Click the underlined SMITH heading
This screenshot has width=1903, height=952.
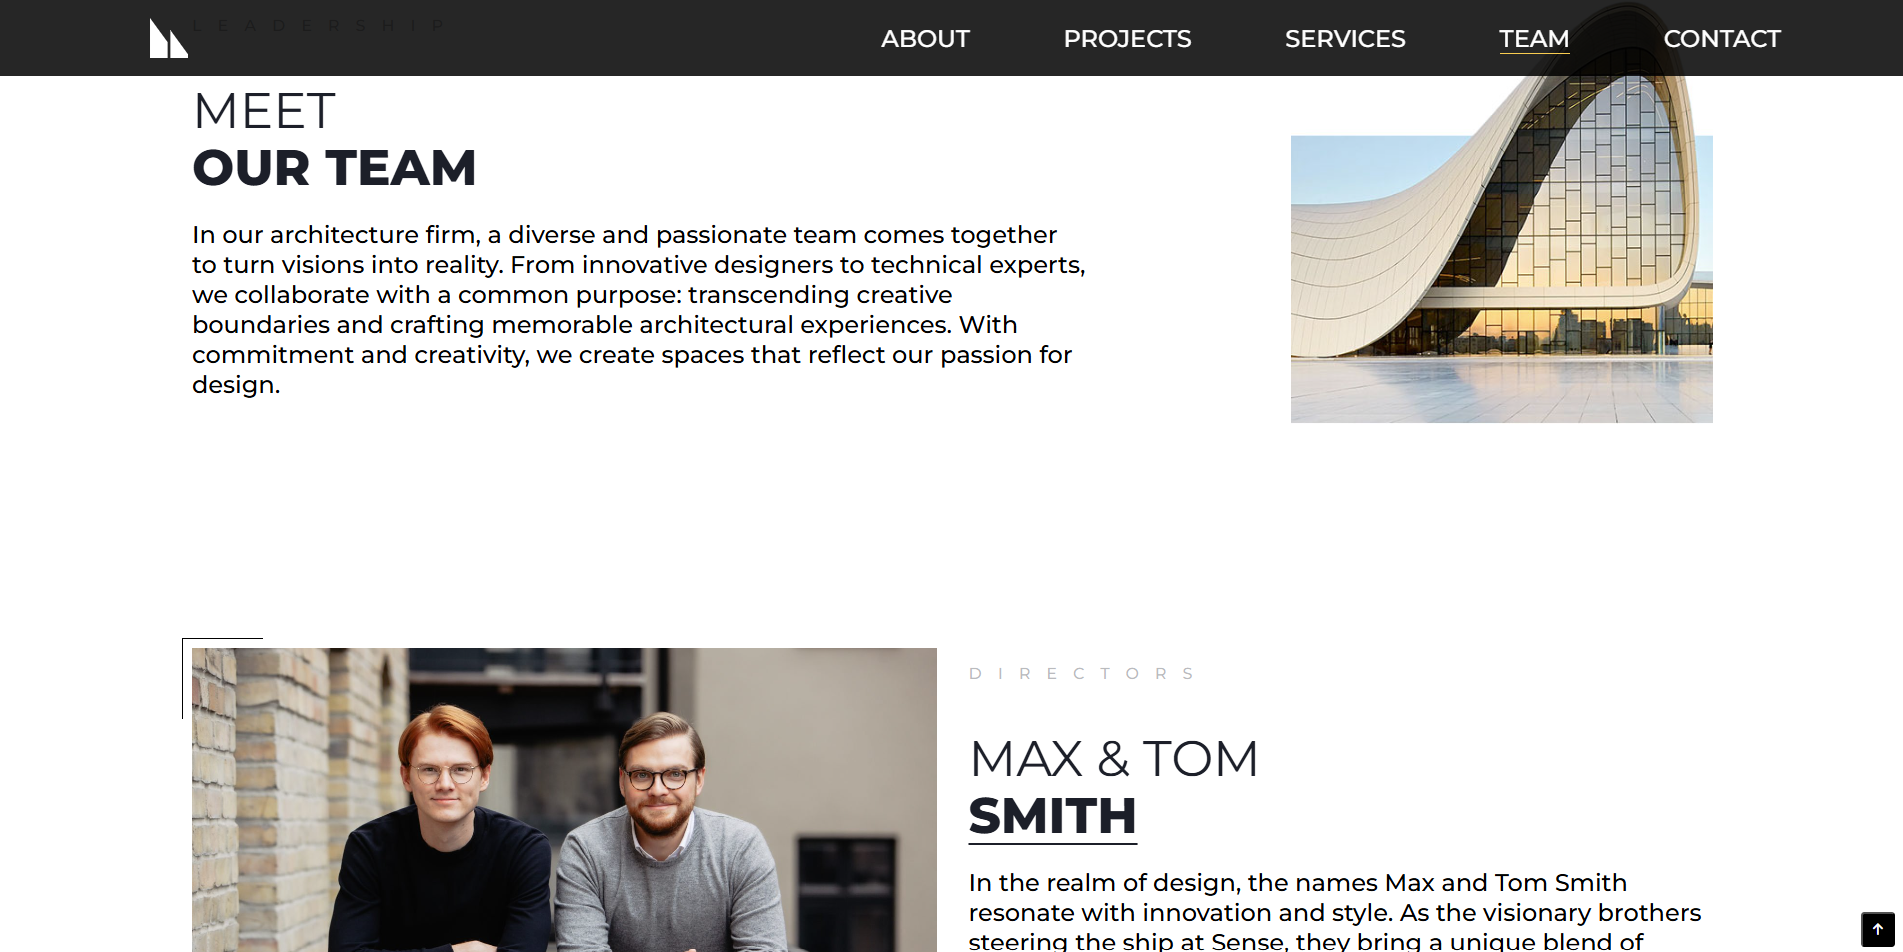point(1052,816)
